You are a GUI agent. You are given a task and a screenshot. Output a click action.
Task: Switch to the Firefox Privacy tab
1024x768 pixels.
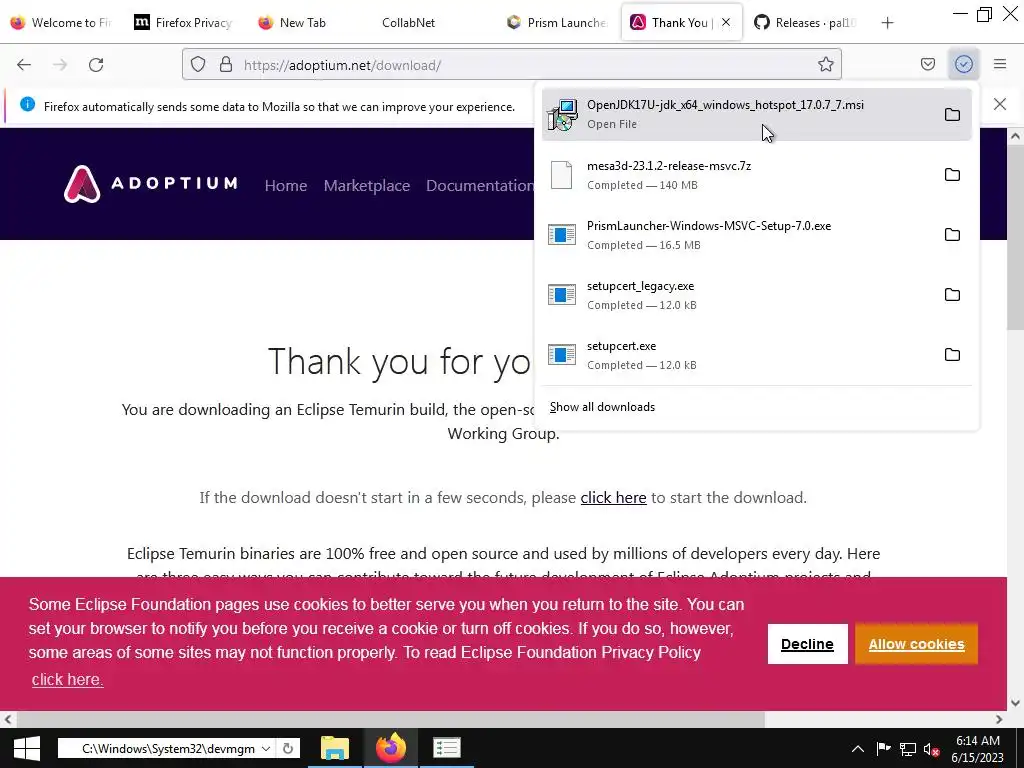(x=184, y=23)
